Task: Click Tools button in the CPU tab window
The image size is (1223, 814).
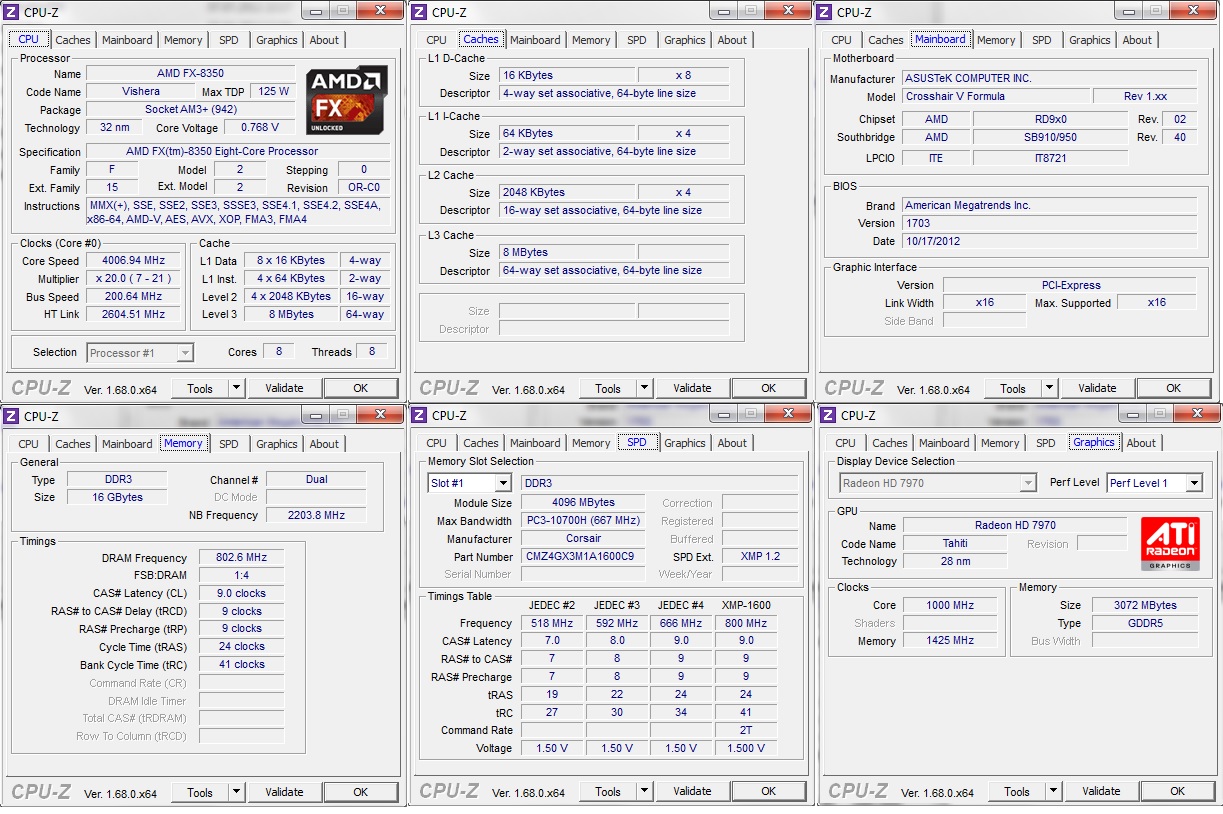Action: (x=200, y=388)
